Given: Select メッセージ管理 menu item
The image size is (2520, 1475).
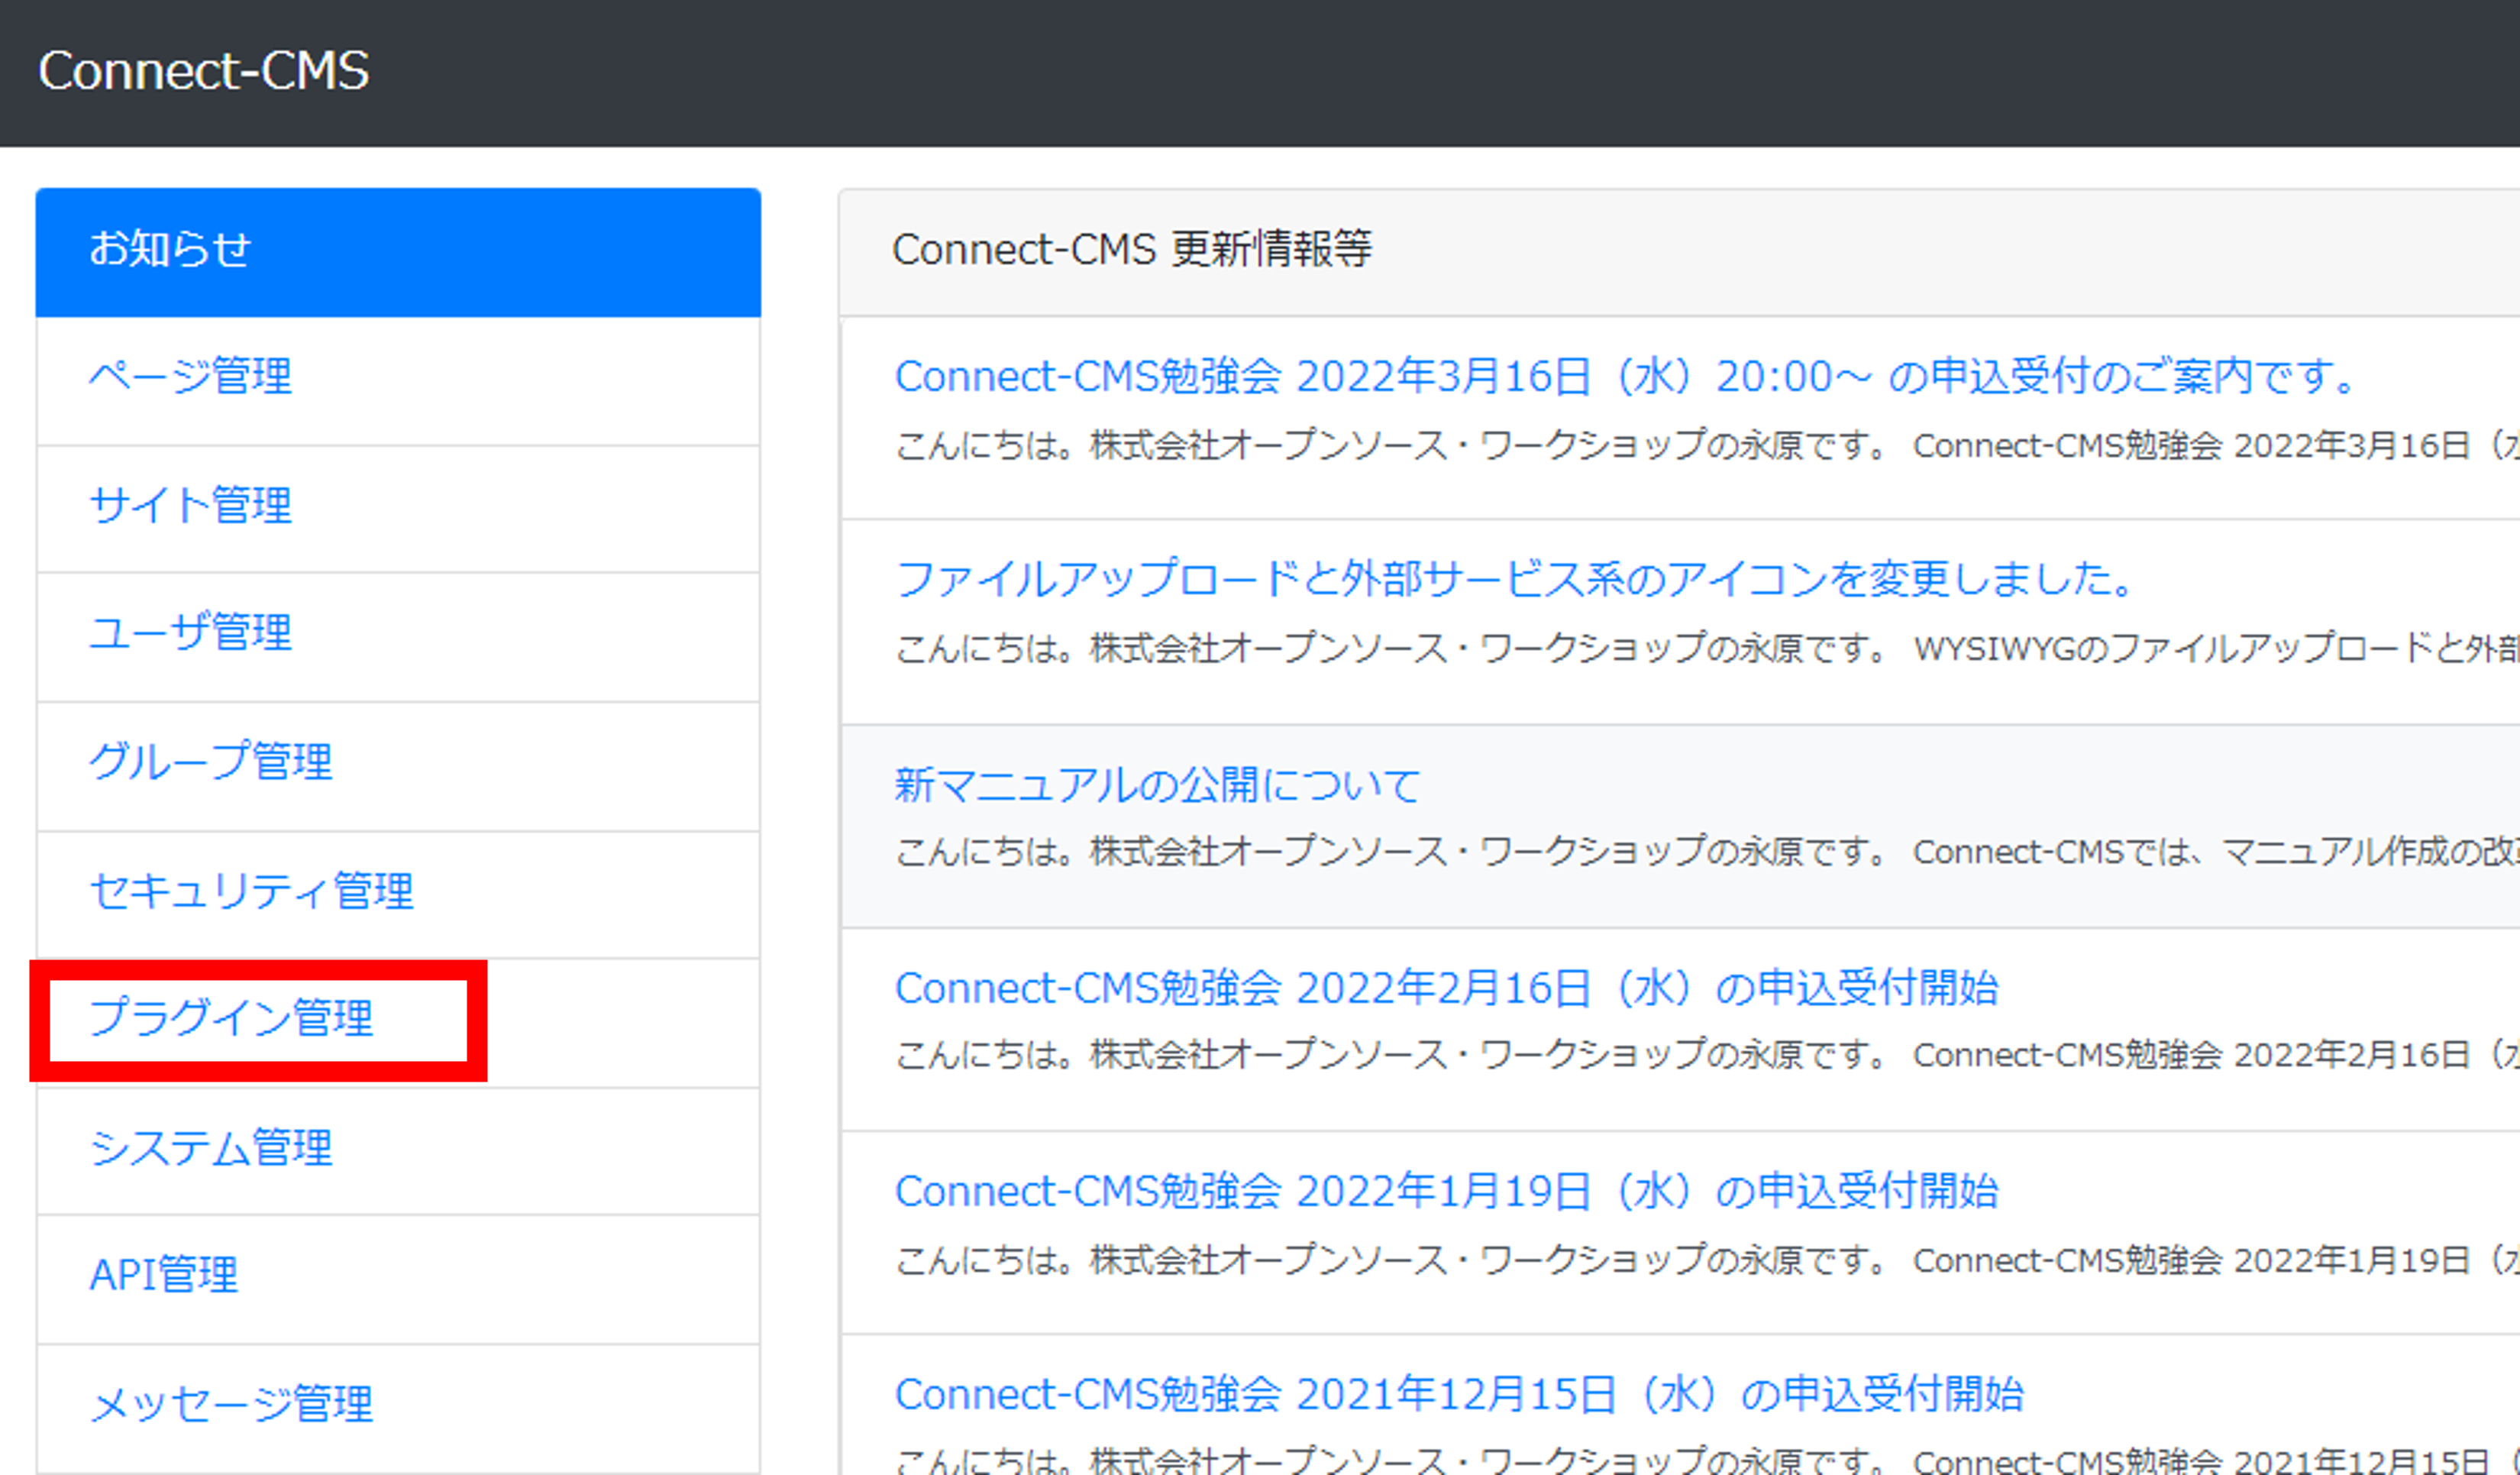Looking at the screenshot, I should [x=398, y=1408].
